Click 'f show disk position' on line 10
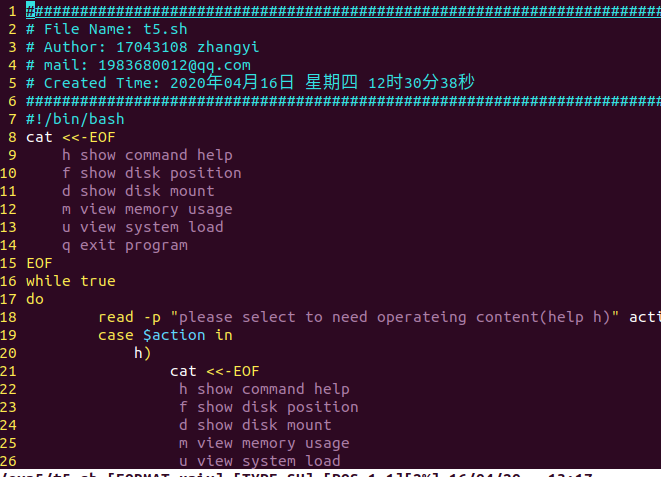This screenshot has width=661, height=477. click(x=151, y=173)
